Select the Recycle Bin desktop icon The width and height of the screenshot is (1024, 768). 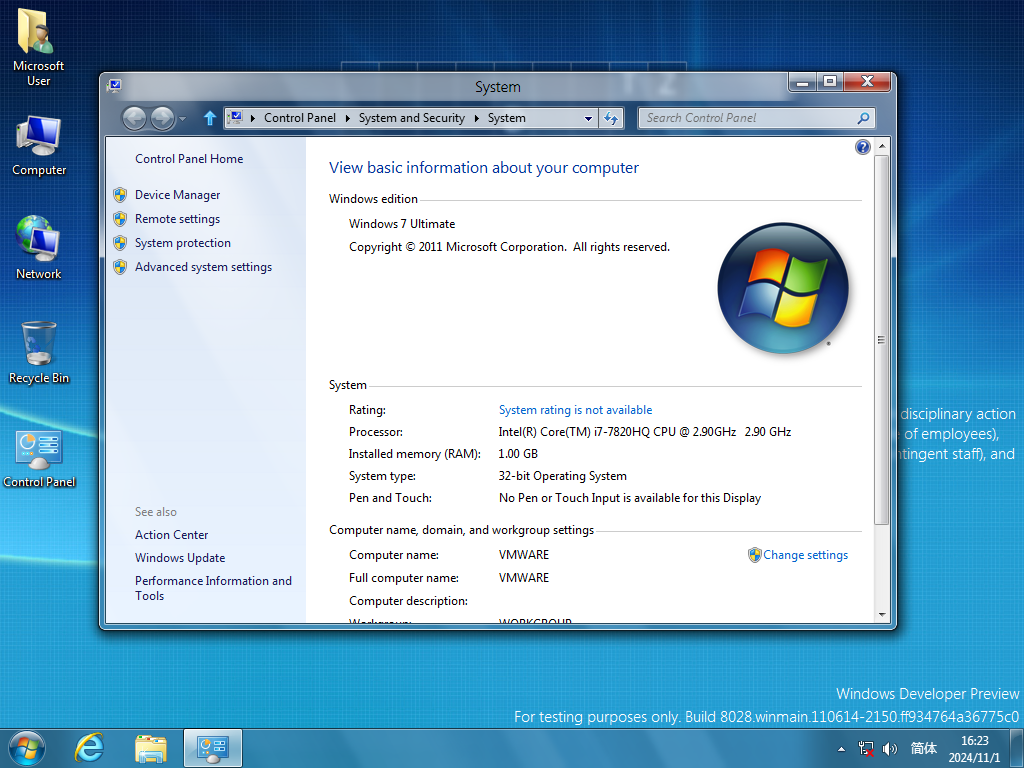[39, 353]
